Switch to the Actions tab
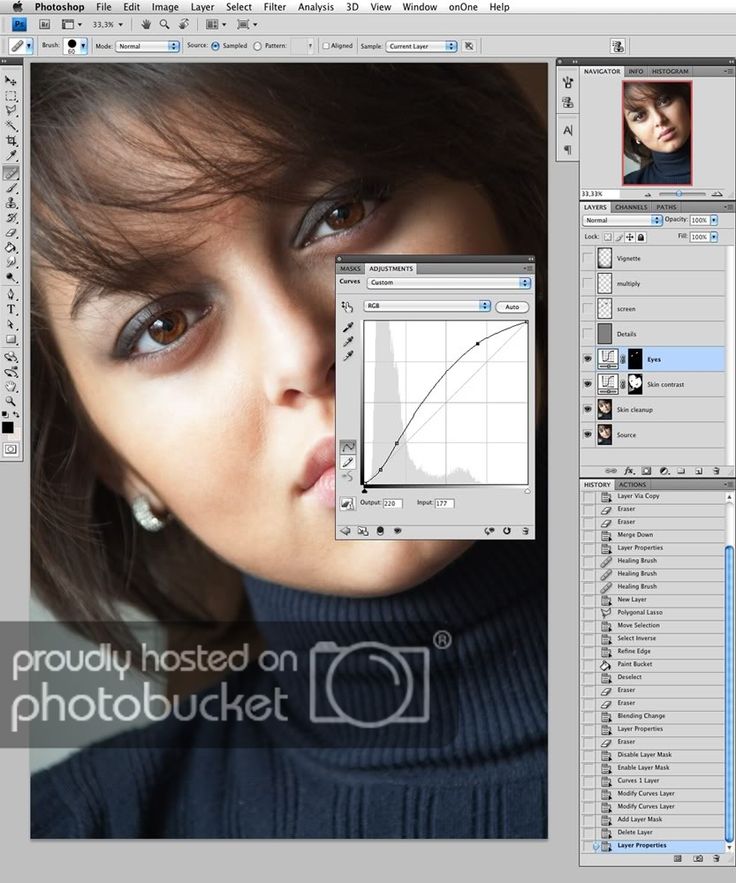736x883 pixels. pyautogui.click(x=632, y=484)
